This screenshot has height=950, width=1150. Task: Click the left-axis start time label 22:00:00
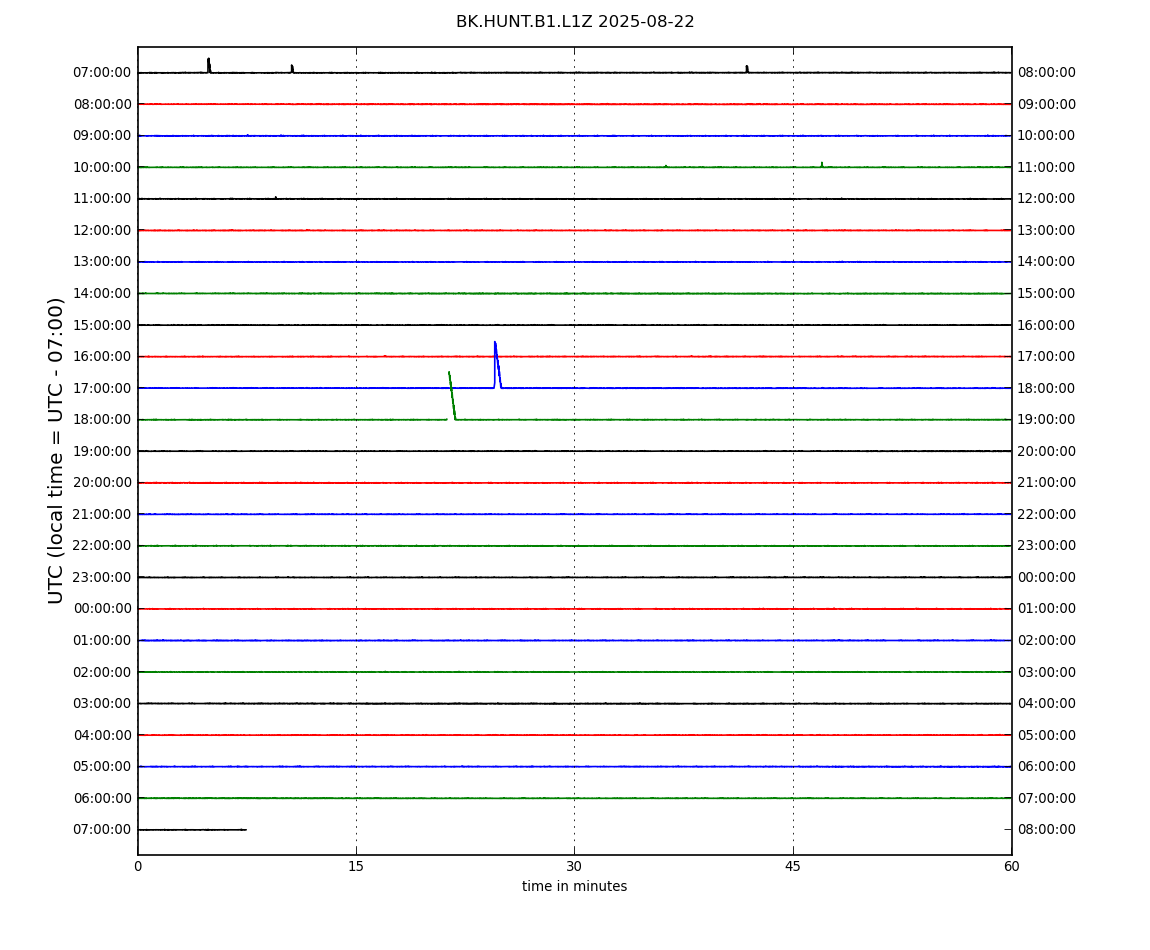(x=102, y=546)
